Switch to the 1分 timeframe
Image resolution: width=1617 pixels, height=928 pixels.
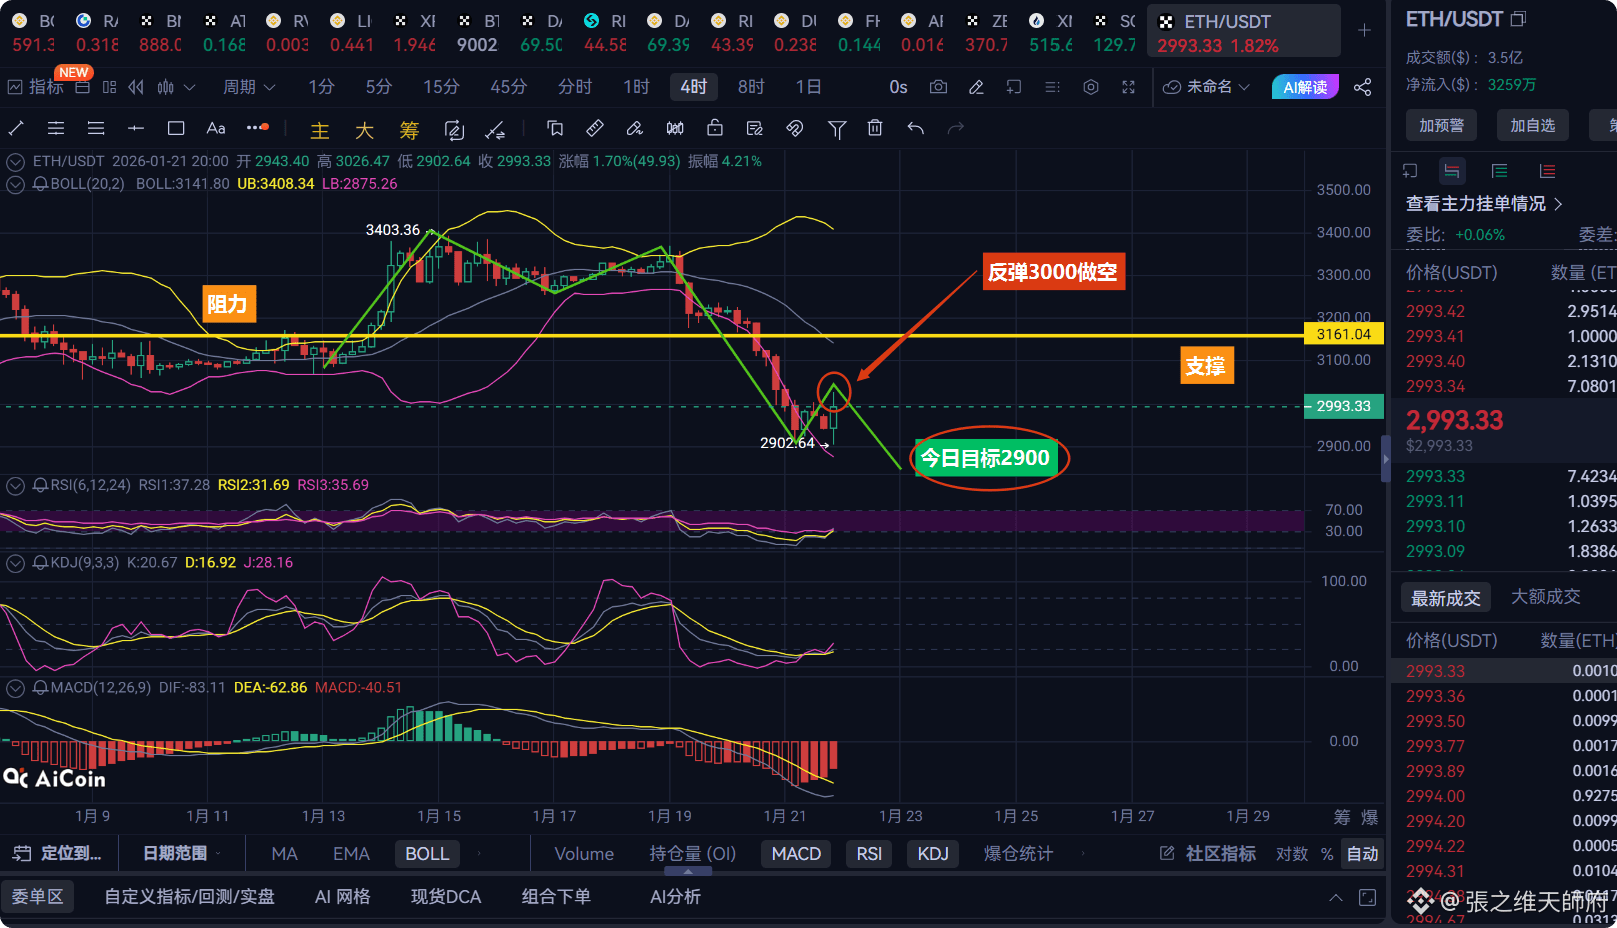click(321, 87)
